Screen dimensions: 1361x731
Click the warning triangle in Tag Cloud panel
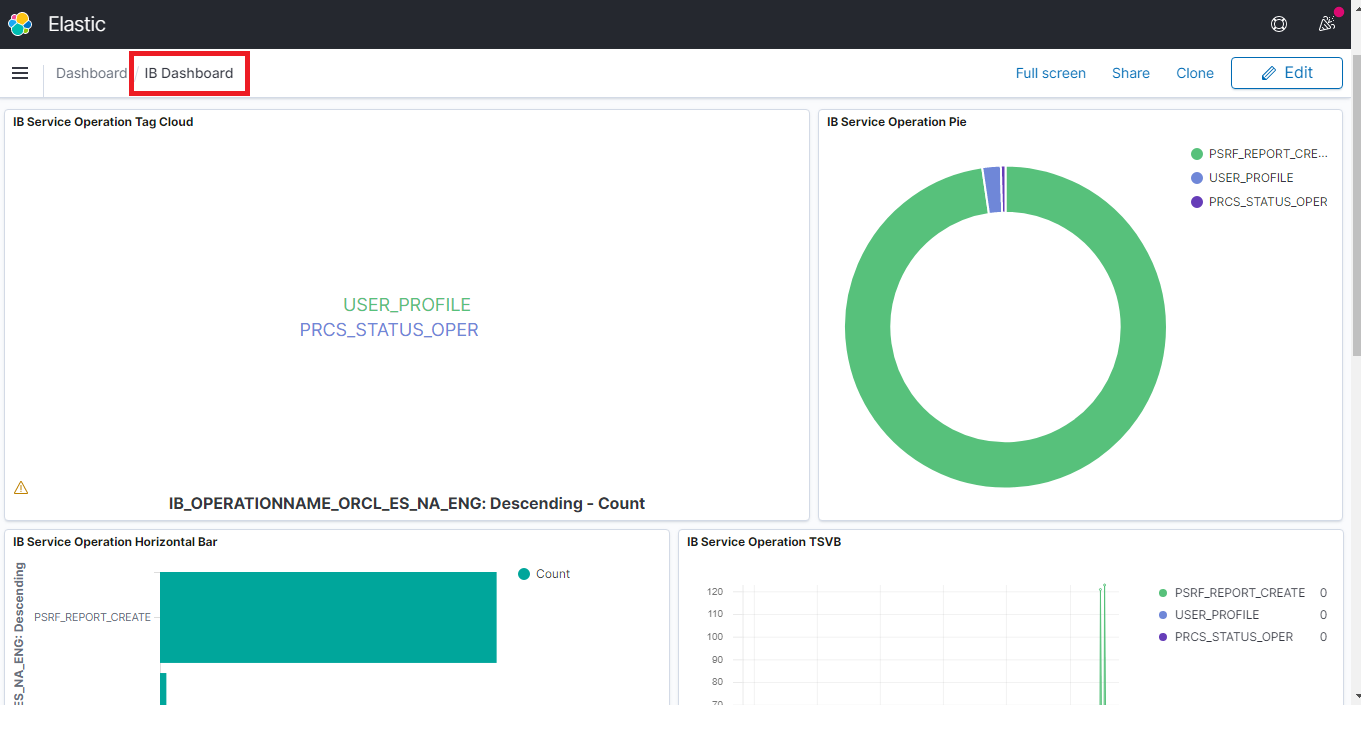click(21, 488)
